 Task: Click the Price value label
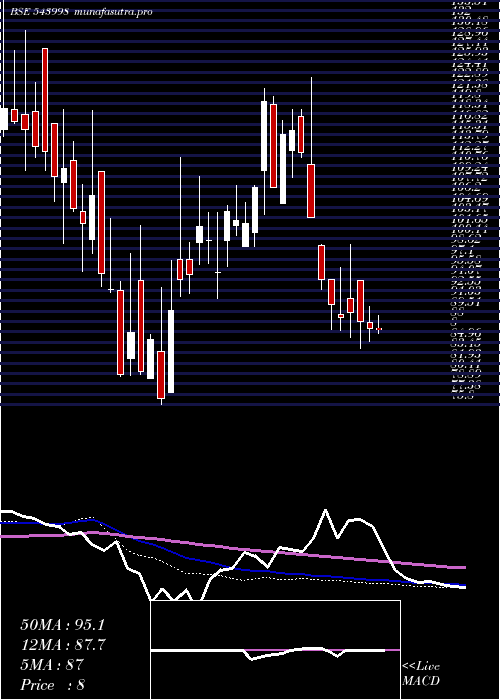53,685
